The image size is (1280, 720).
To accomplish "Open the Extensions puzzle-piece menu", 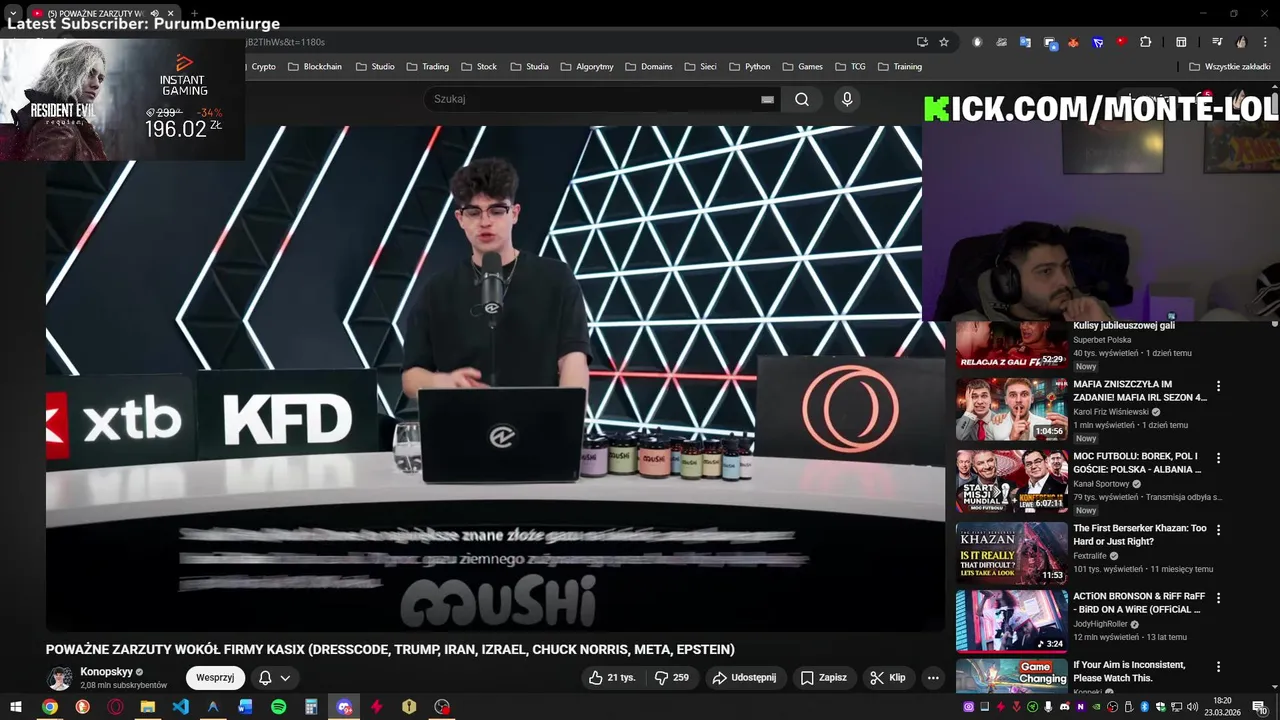I will [1146, 42].
